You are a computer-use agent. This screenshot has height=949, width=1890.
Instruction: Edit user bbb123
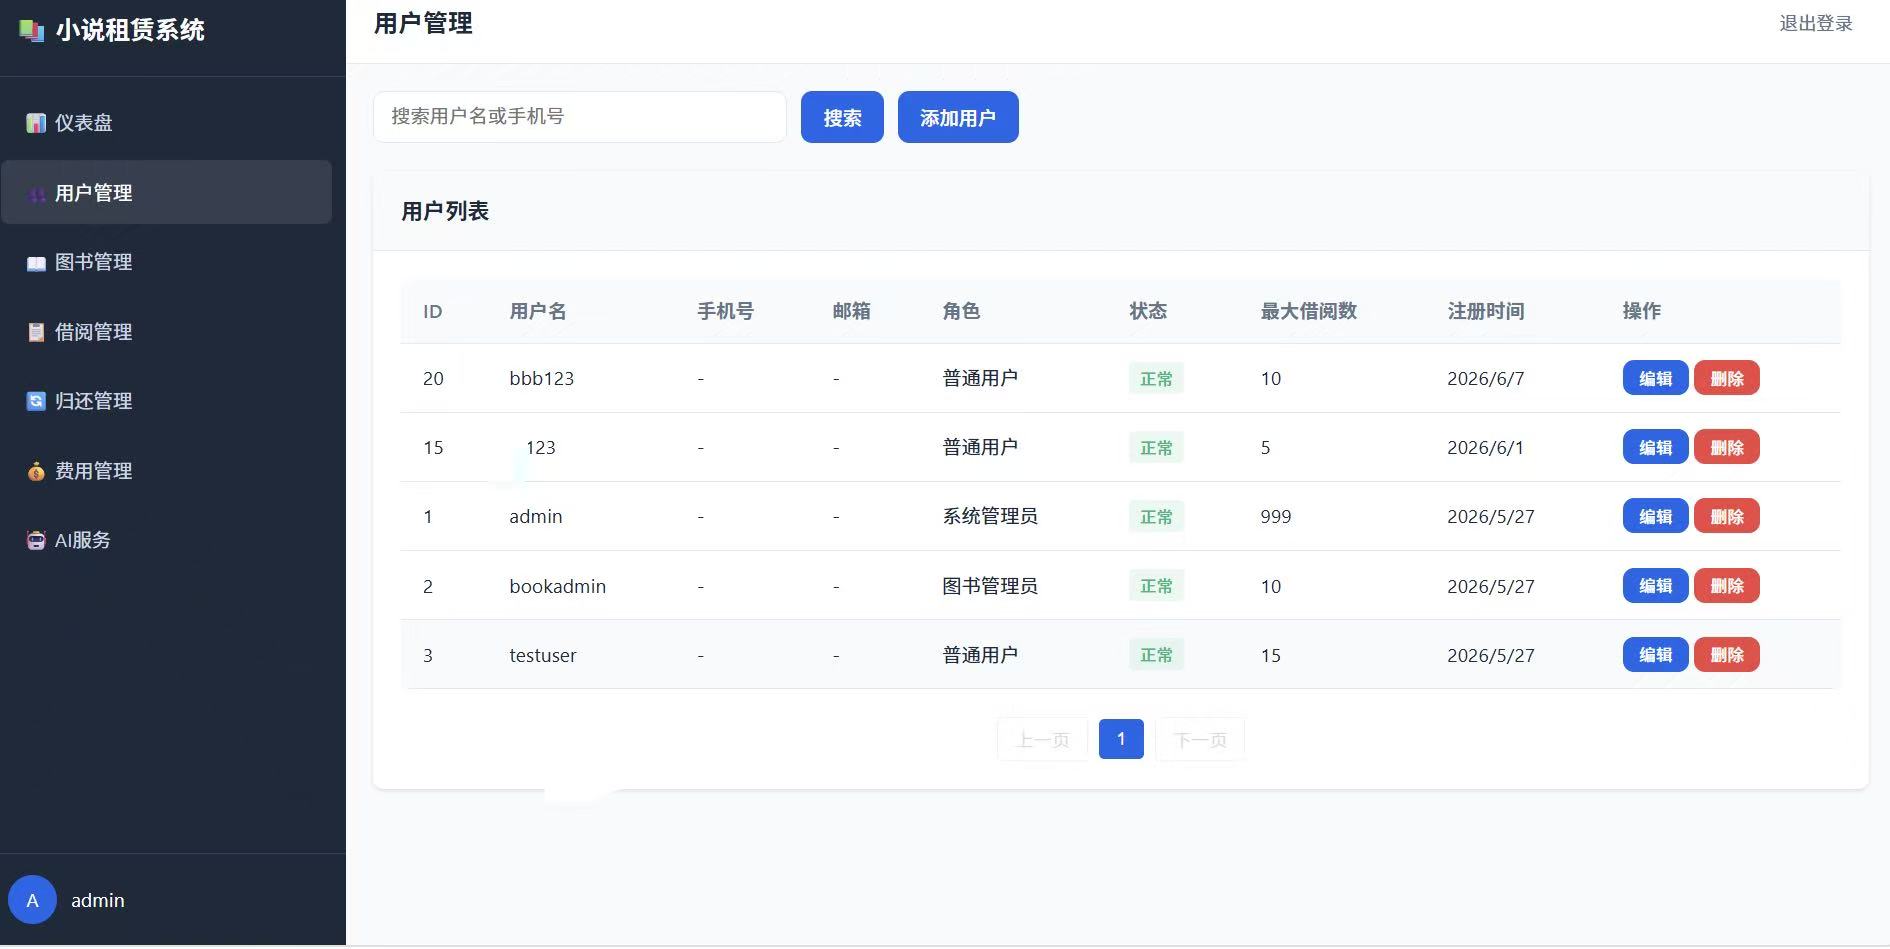[x=1655, y=378]
